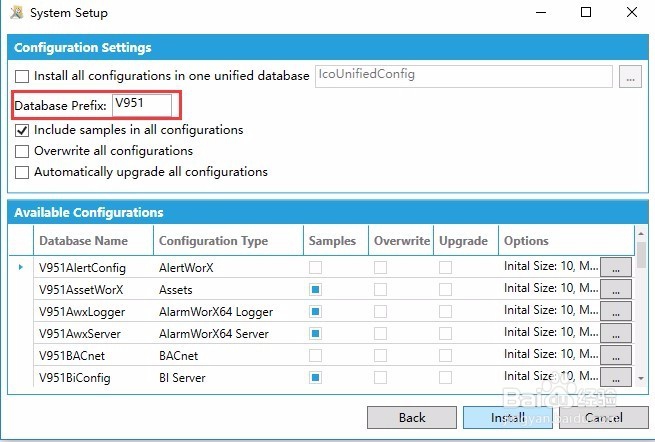Click scroll down arrow in configurations list
Viewport: 655px width, 442px height.
pos(641,378)
